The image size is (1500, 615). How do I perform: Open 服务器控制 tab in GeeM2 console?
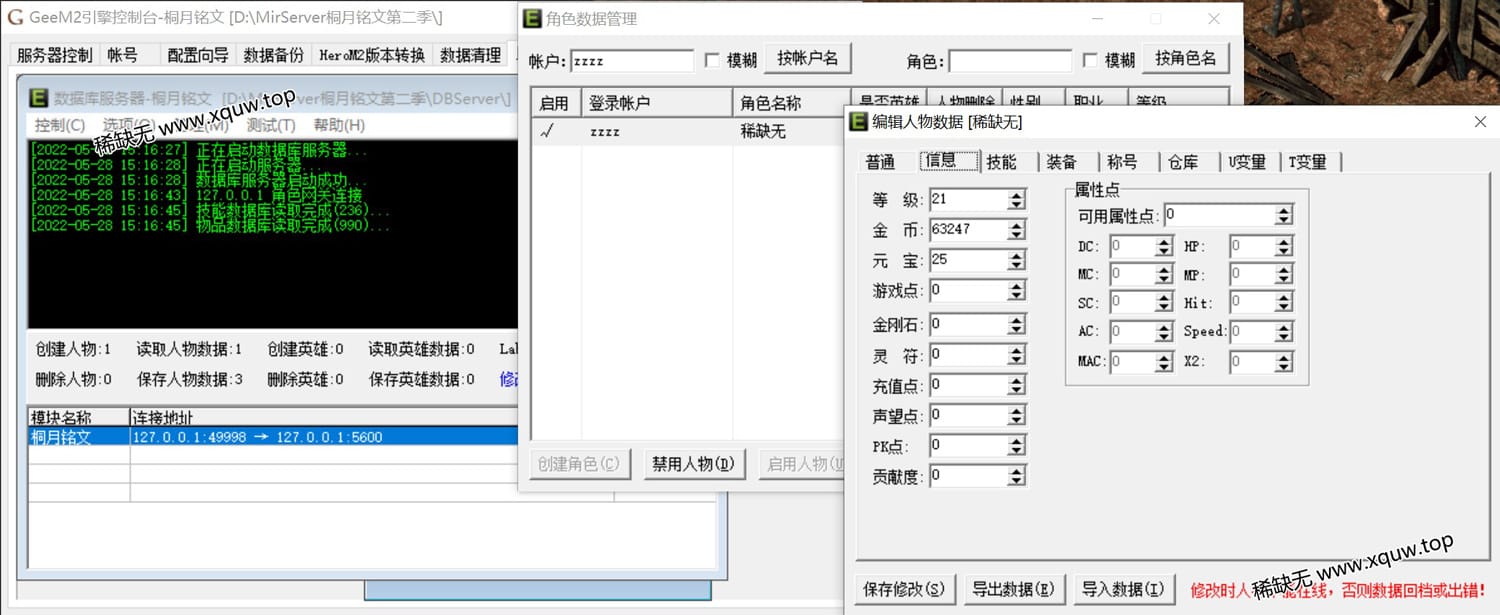(55, 55)
